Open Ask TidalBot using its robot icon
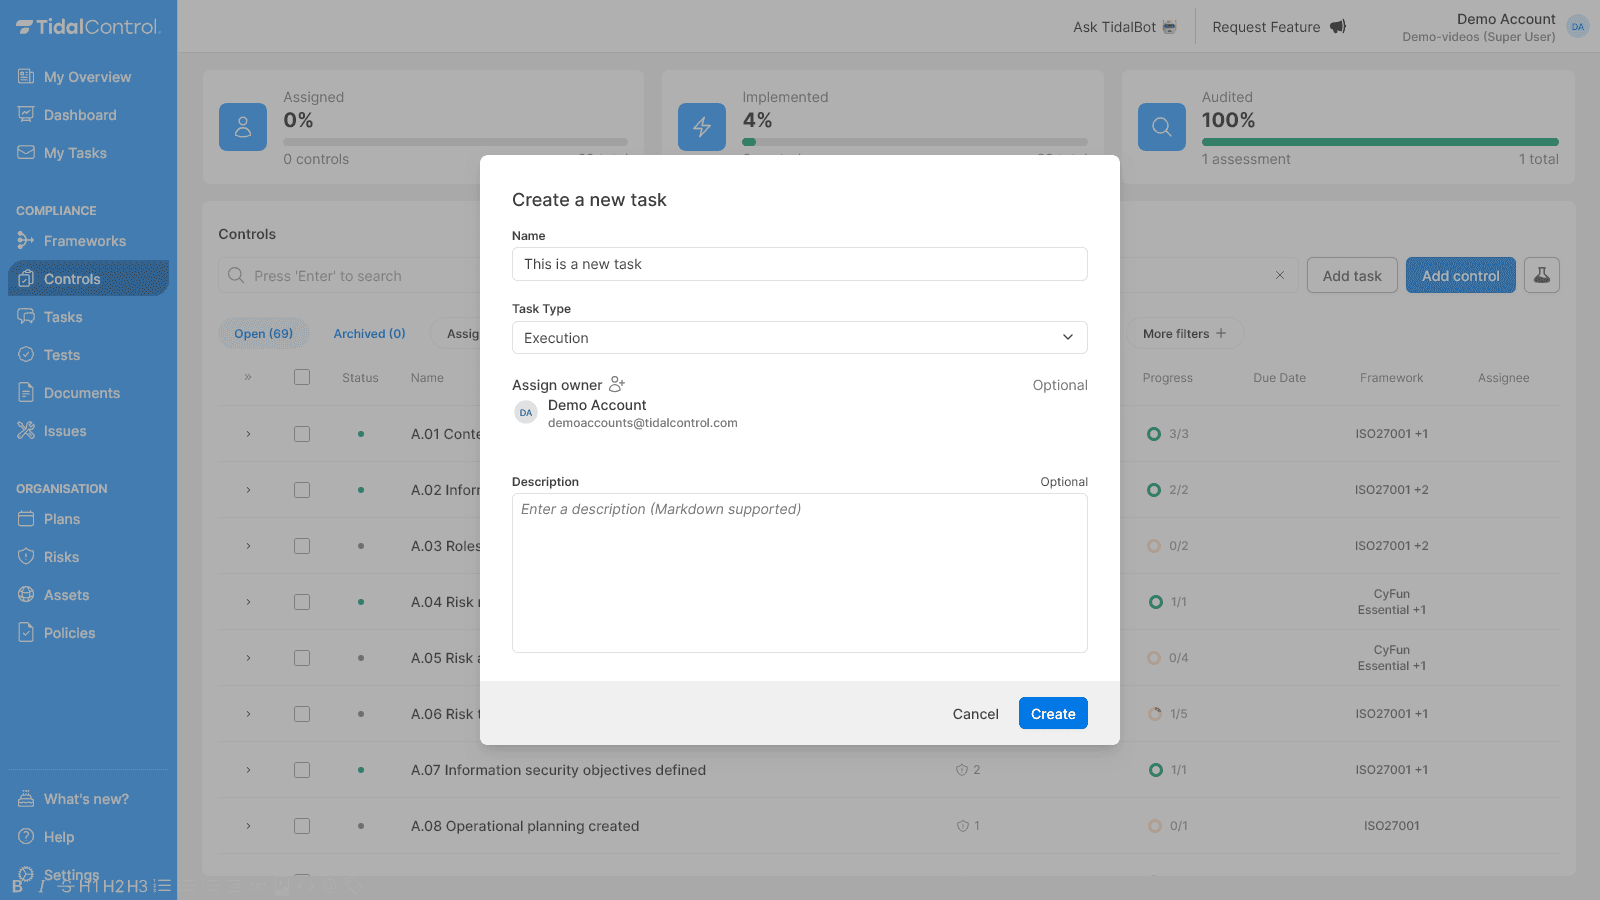The width and height of the screenshot is (1600, 900). (x=1169, y=27)
